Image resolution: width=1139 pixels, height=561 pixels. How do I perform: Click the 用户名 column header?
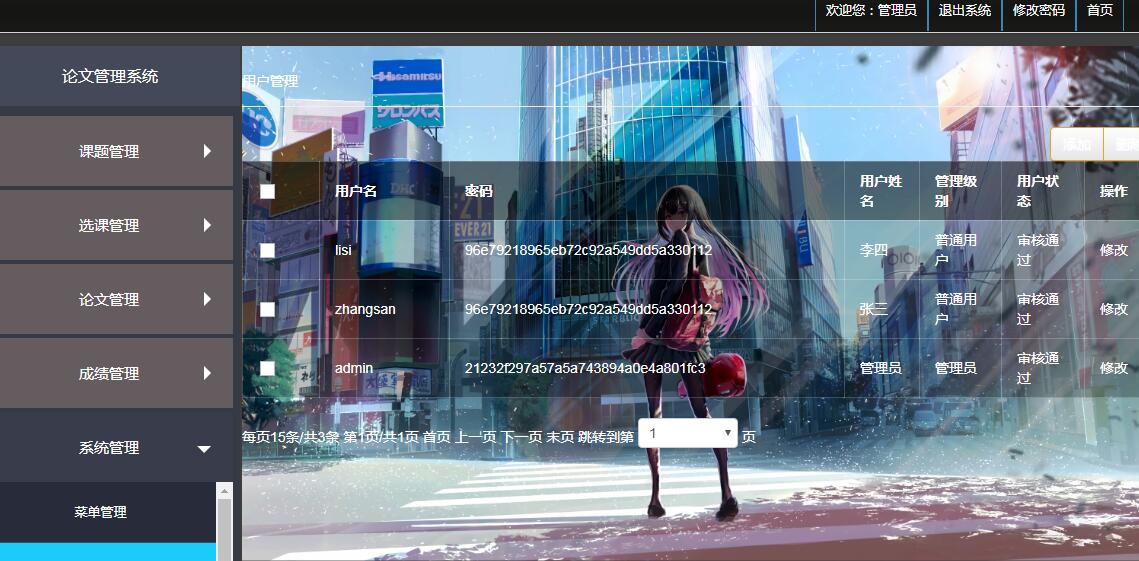356,191
